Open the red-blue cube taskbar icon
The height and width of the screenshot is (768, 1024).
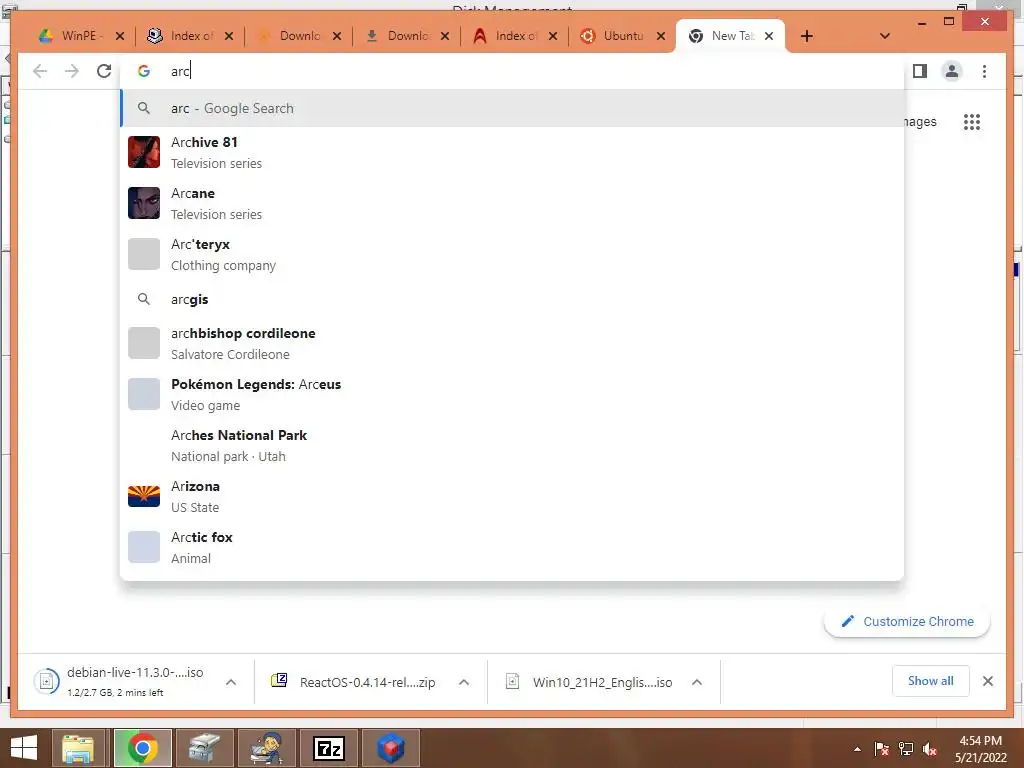(391, 748)
